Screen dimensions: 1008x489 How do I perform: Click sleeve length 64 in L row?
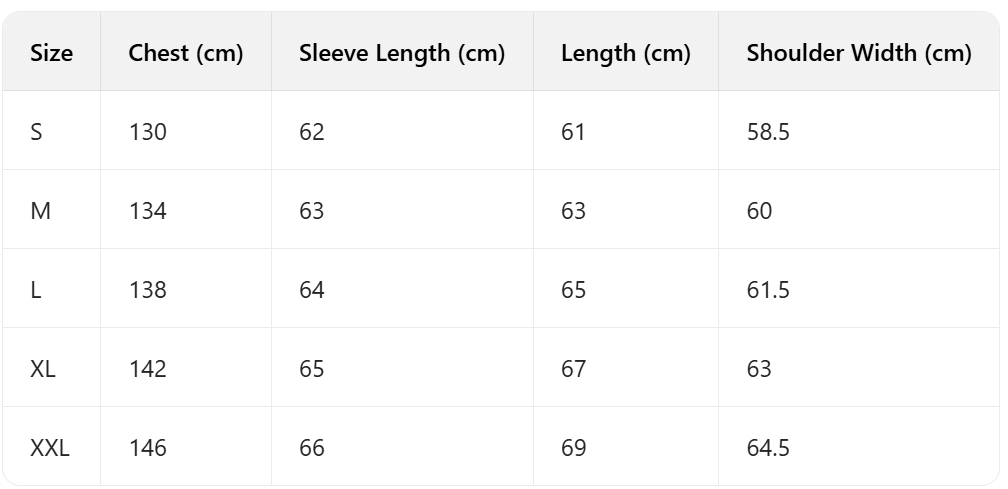(312, 290)
